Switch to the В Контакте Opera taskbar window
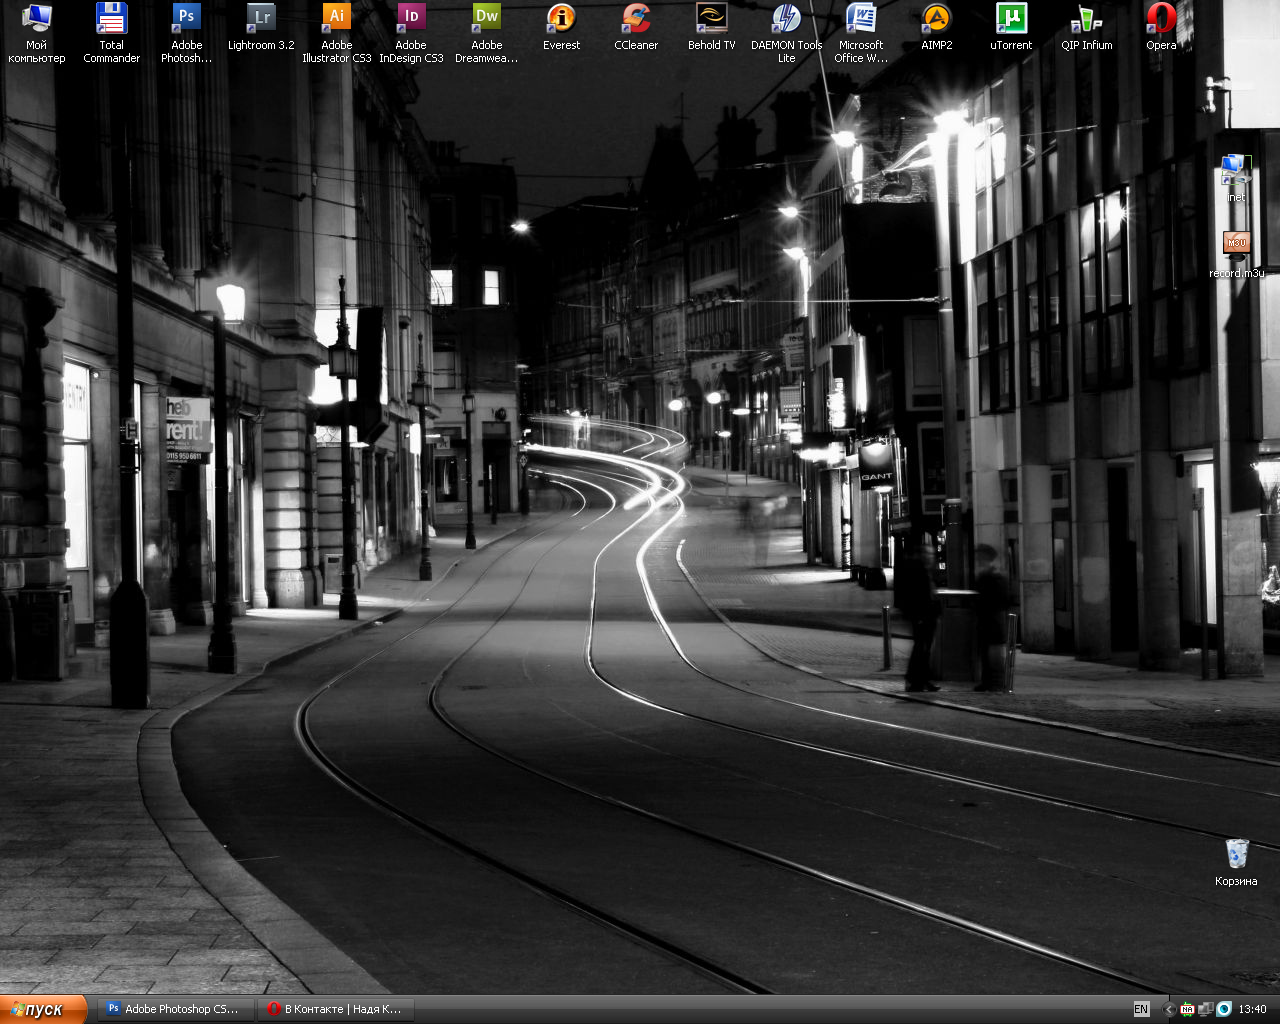The width and height of the screenshot is (1280, 1024). coord(334,1009)
